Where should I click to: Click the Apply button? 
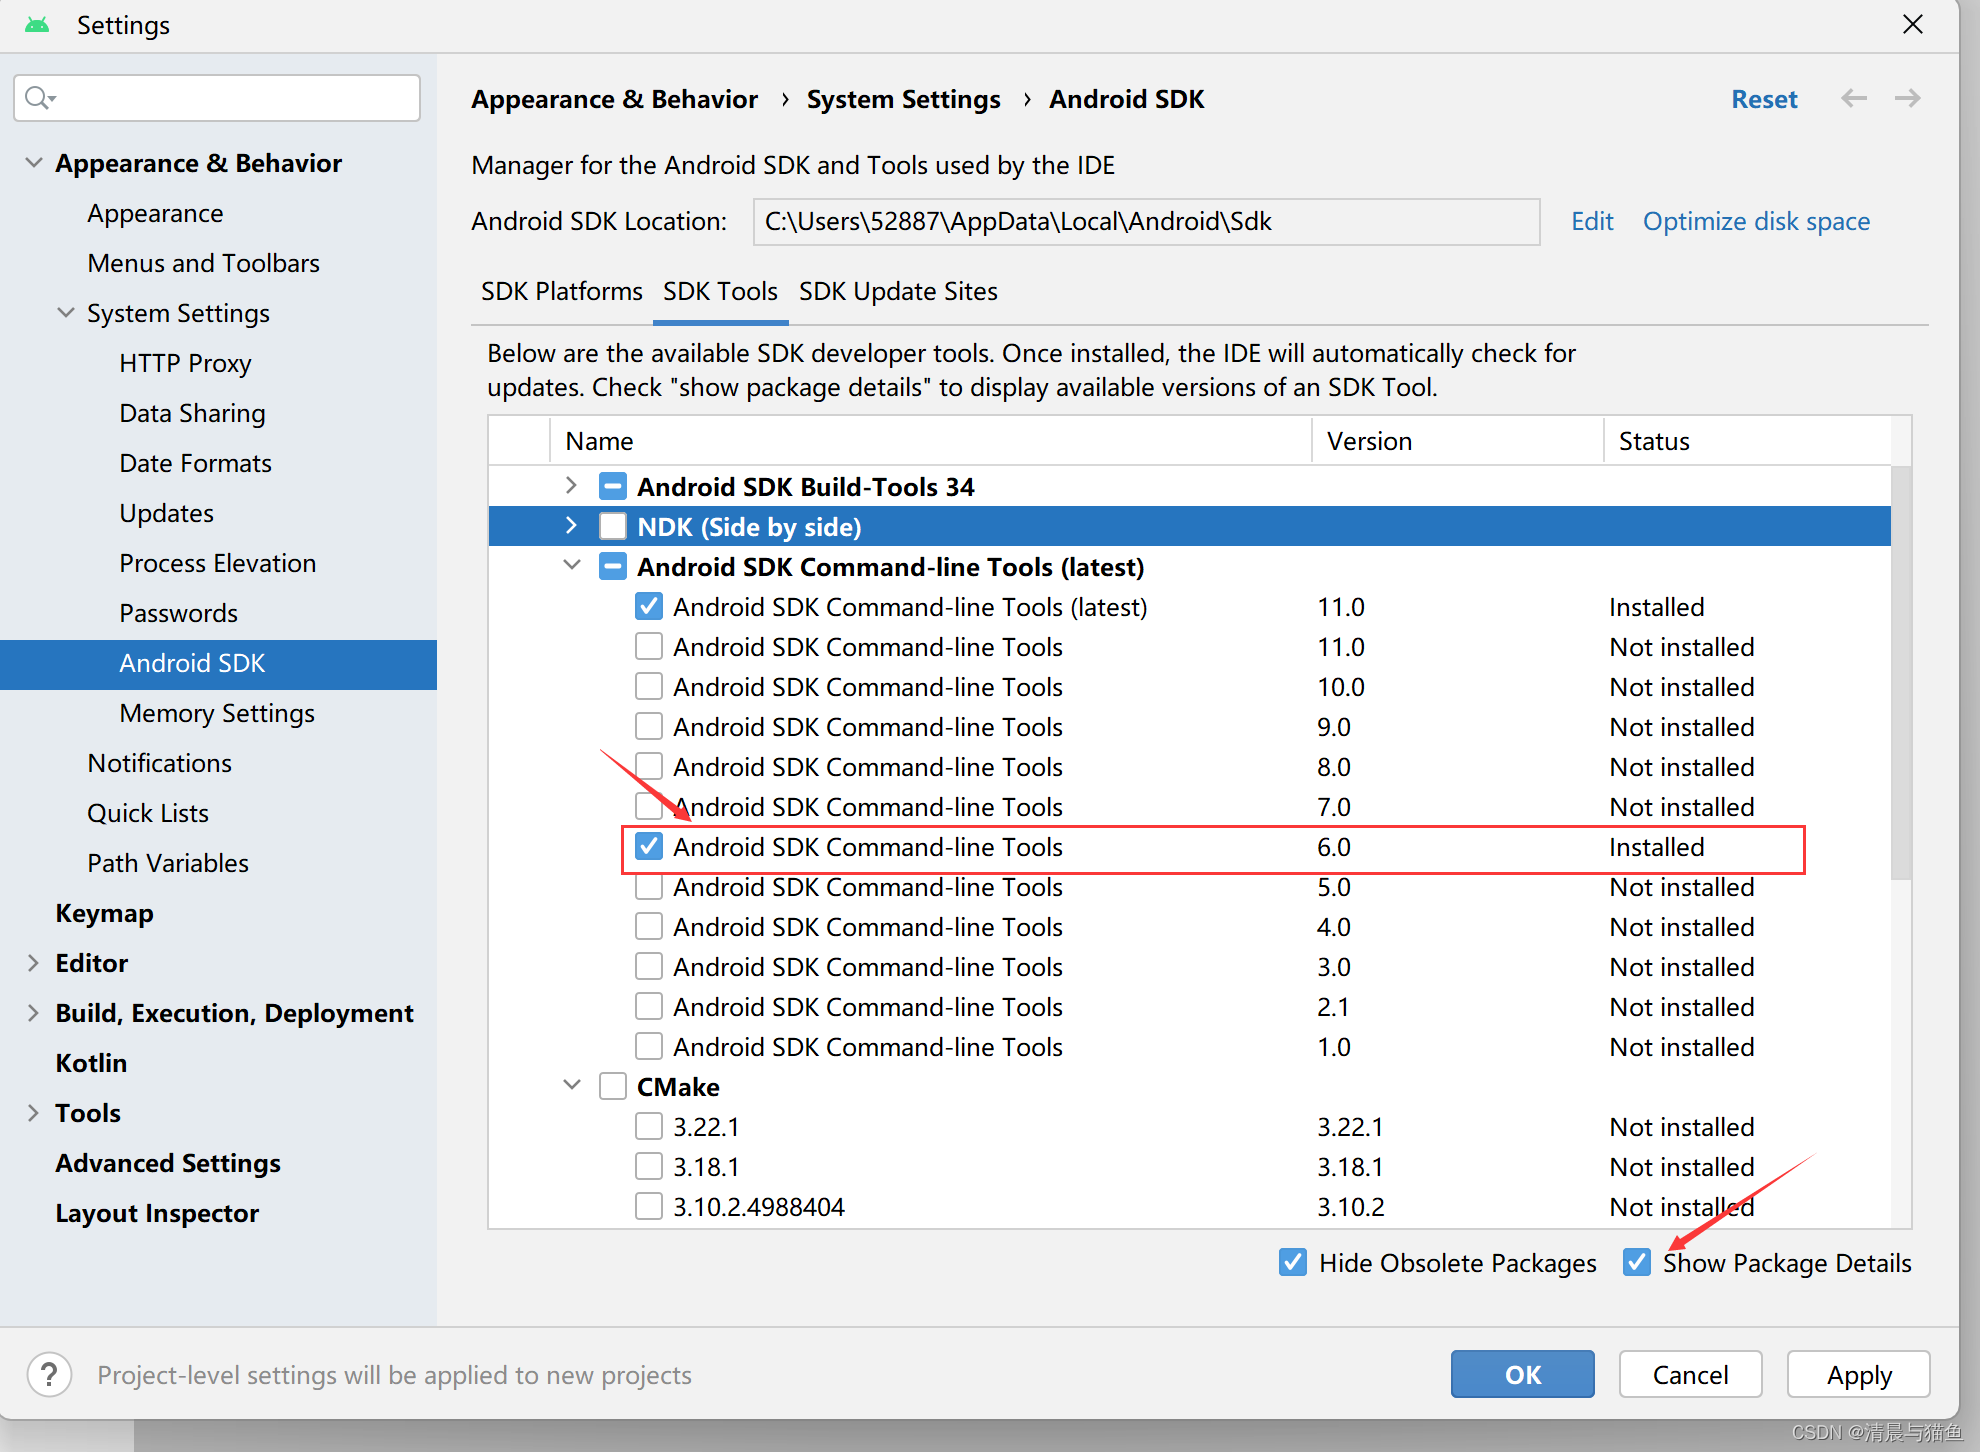tap(1858, 1374)
